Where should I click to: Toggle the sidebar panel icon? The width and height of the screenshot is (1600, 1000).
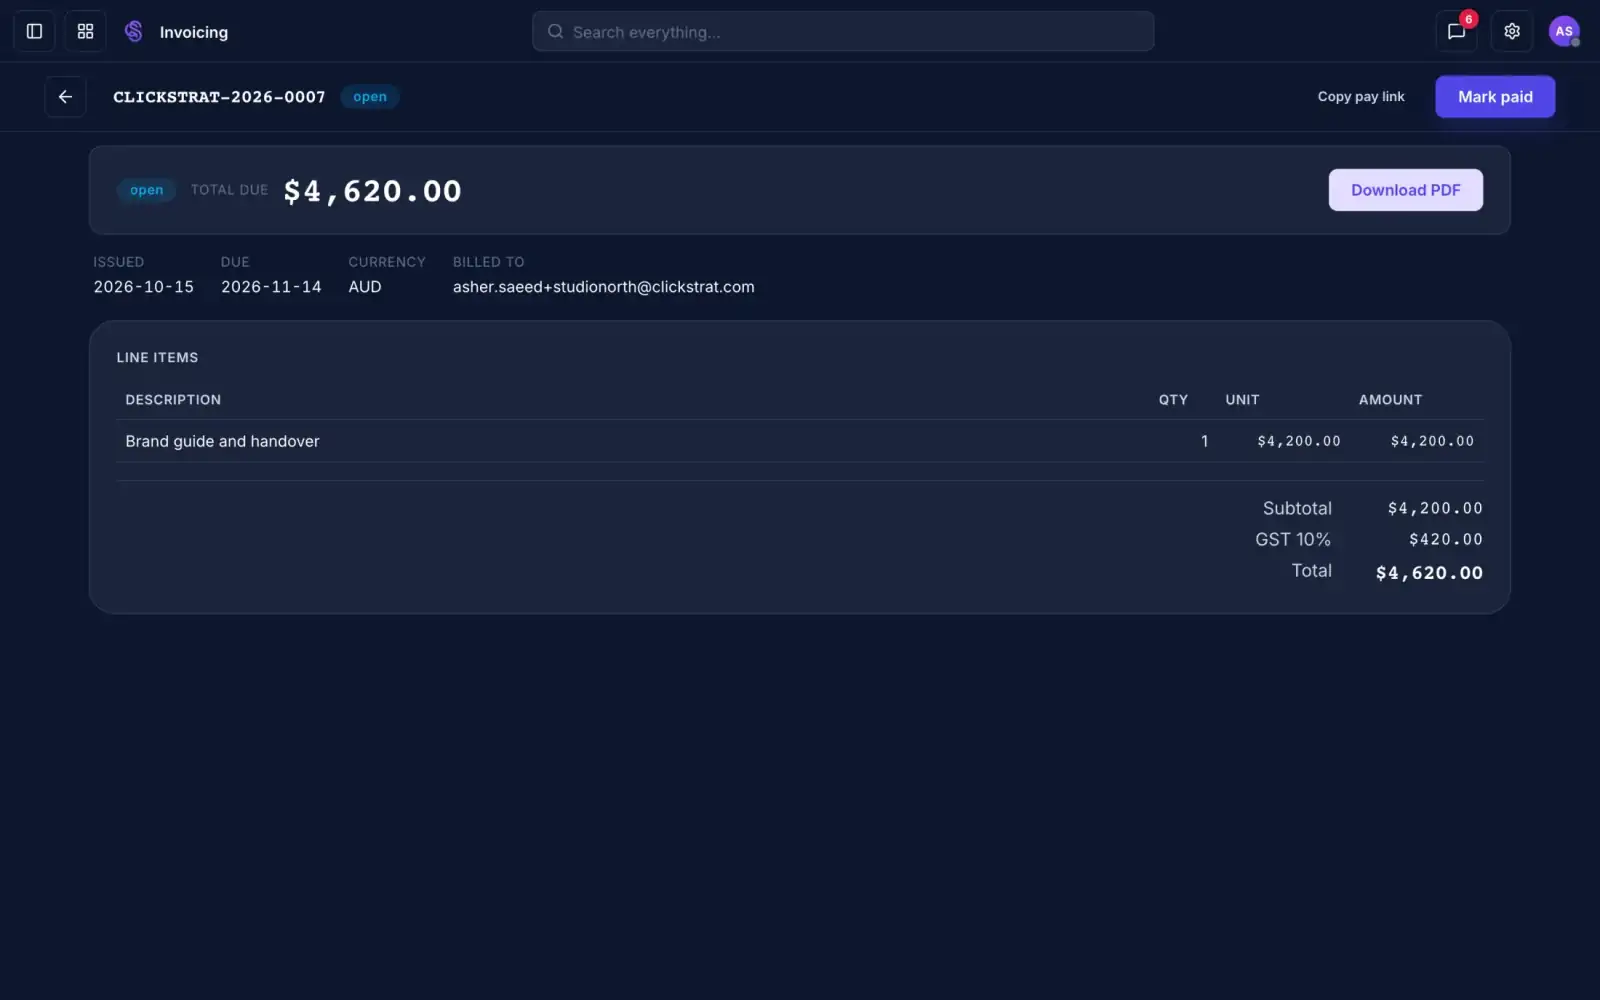point(34,31)
